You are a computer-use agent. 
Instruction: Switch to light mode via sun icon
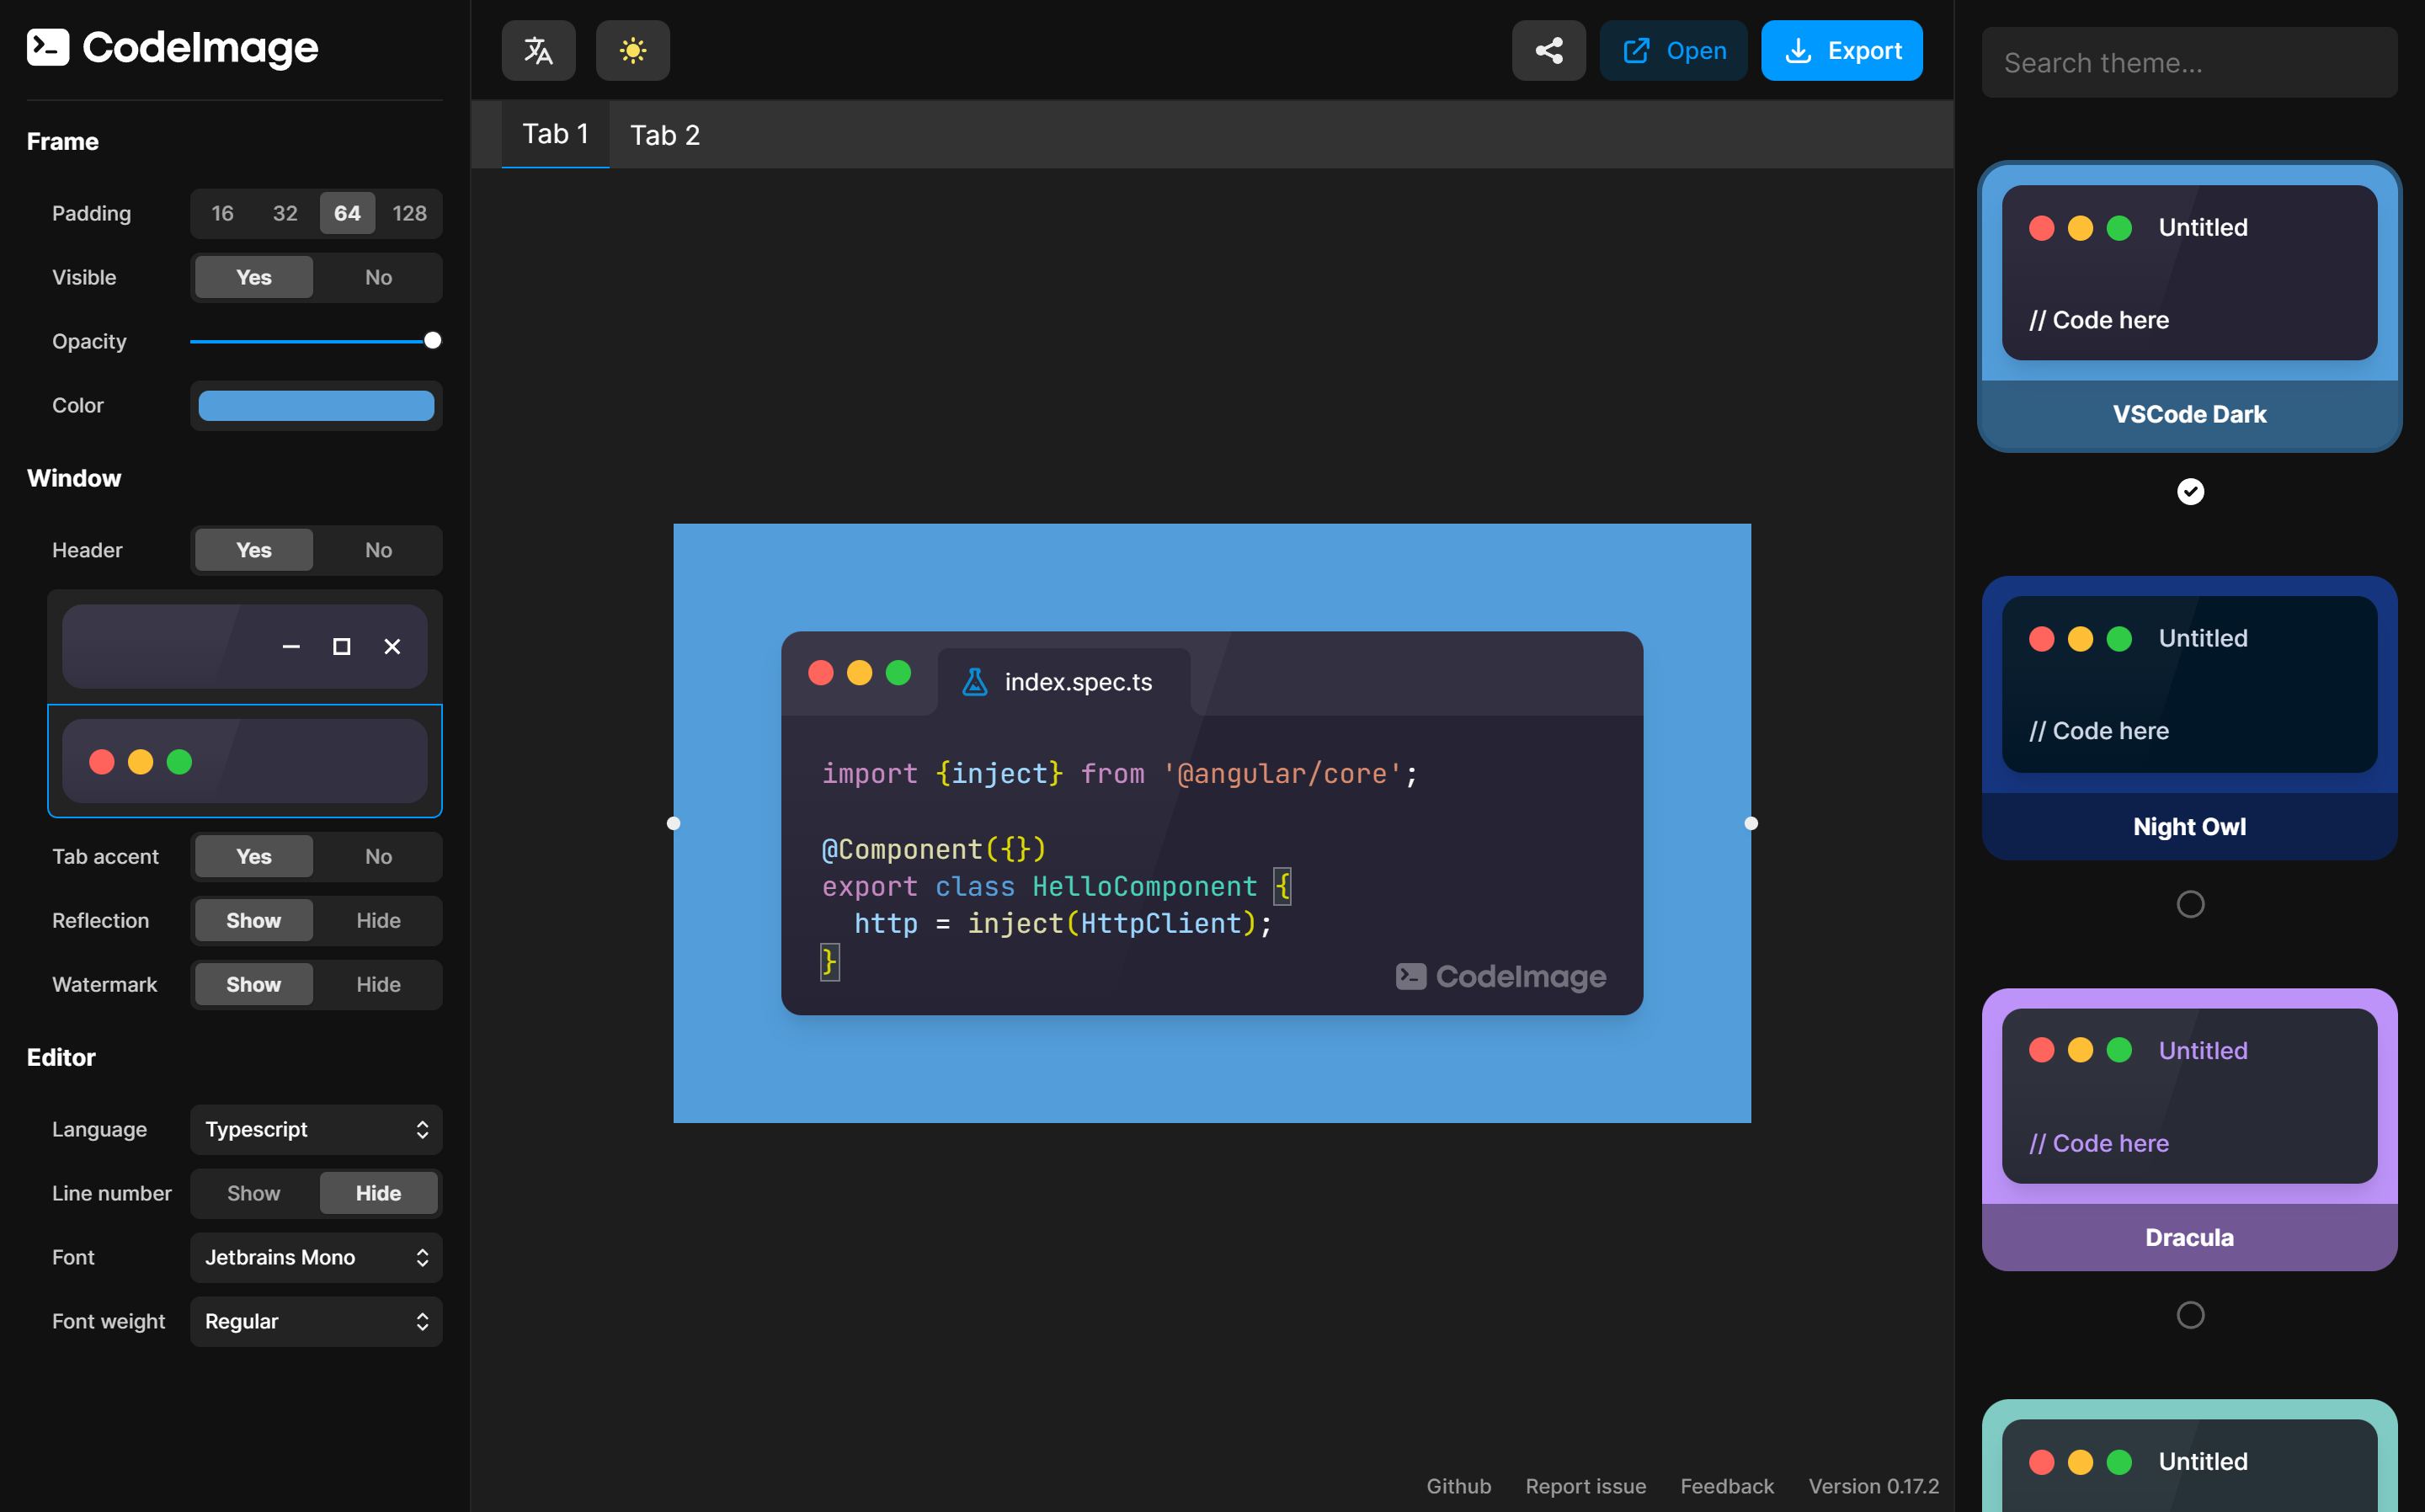click(x=632, y=50)
